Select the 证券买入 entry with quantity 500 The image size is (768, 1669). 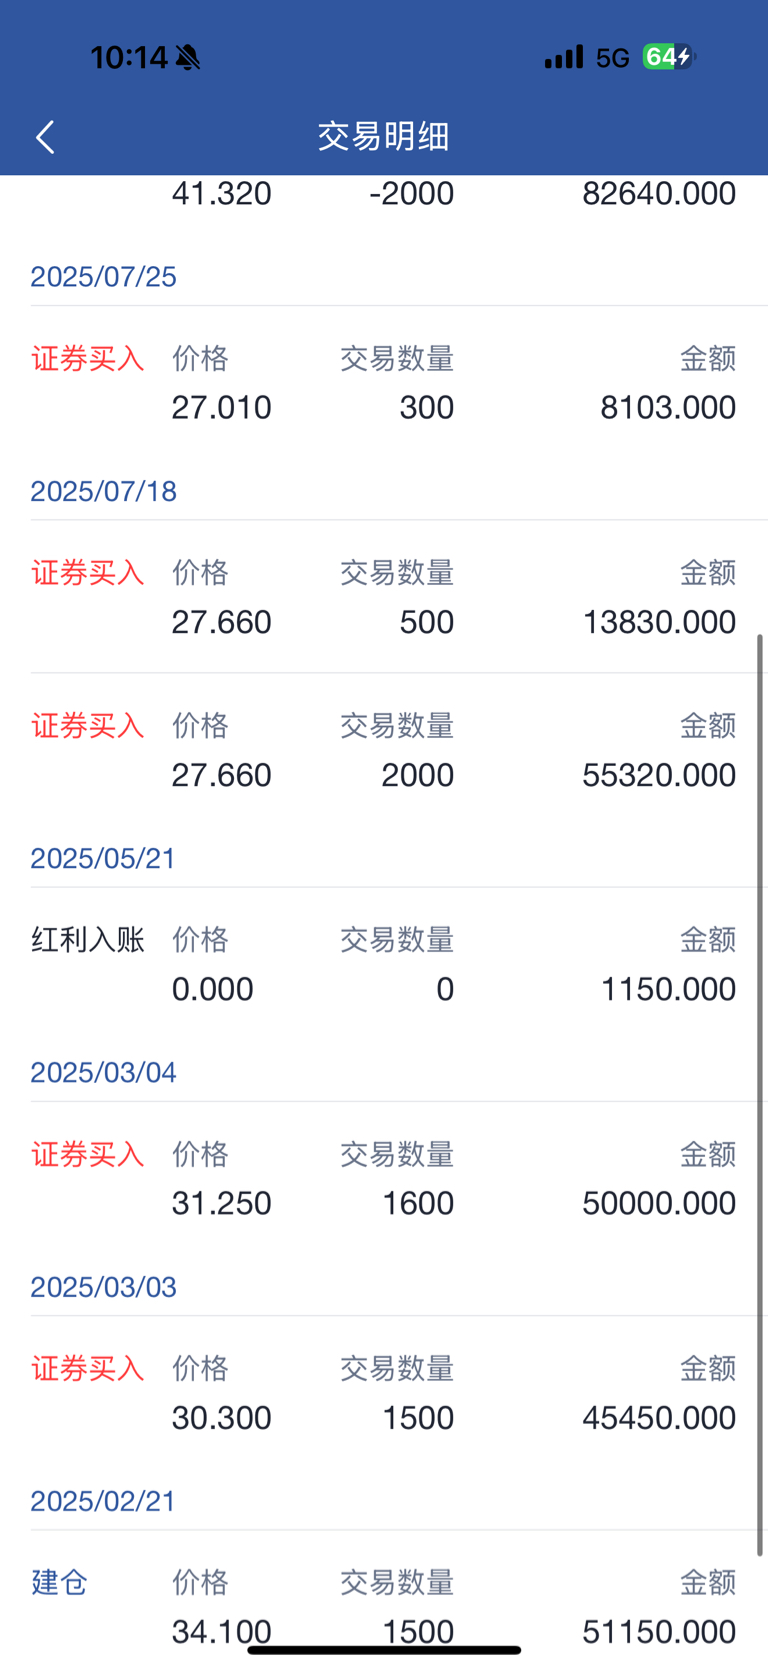[384, 597]
